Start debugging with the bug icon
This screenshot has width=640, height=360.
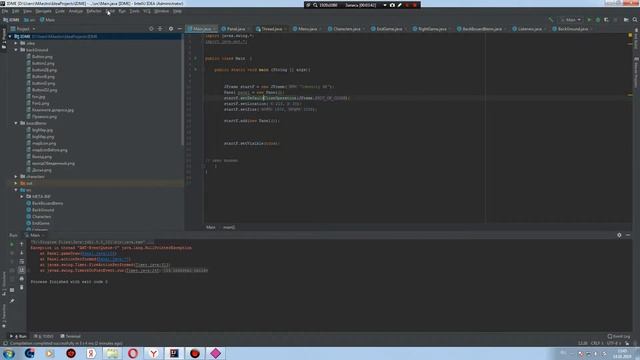[598, 20]
